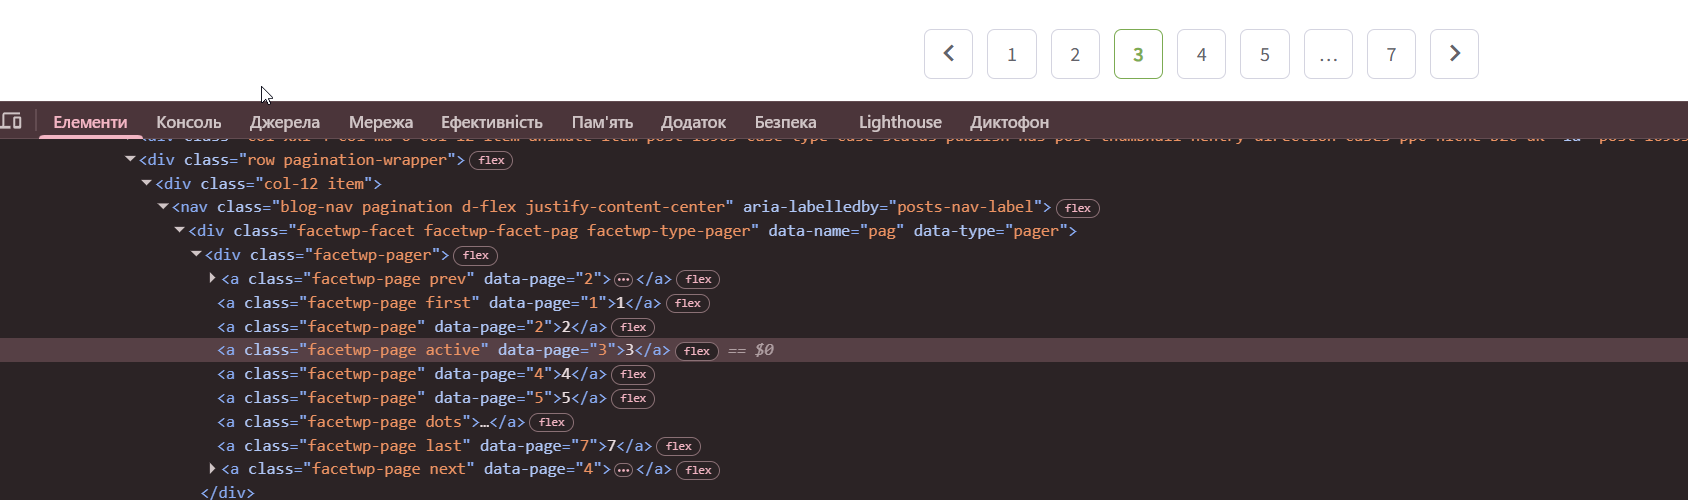Image resolution: width=1688 pixels, height=500 pixels.
Task: Toggle flex badge on next anchor
Action: (698, 470)
